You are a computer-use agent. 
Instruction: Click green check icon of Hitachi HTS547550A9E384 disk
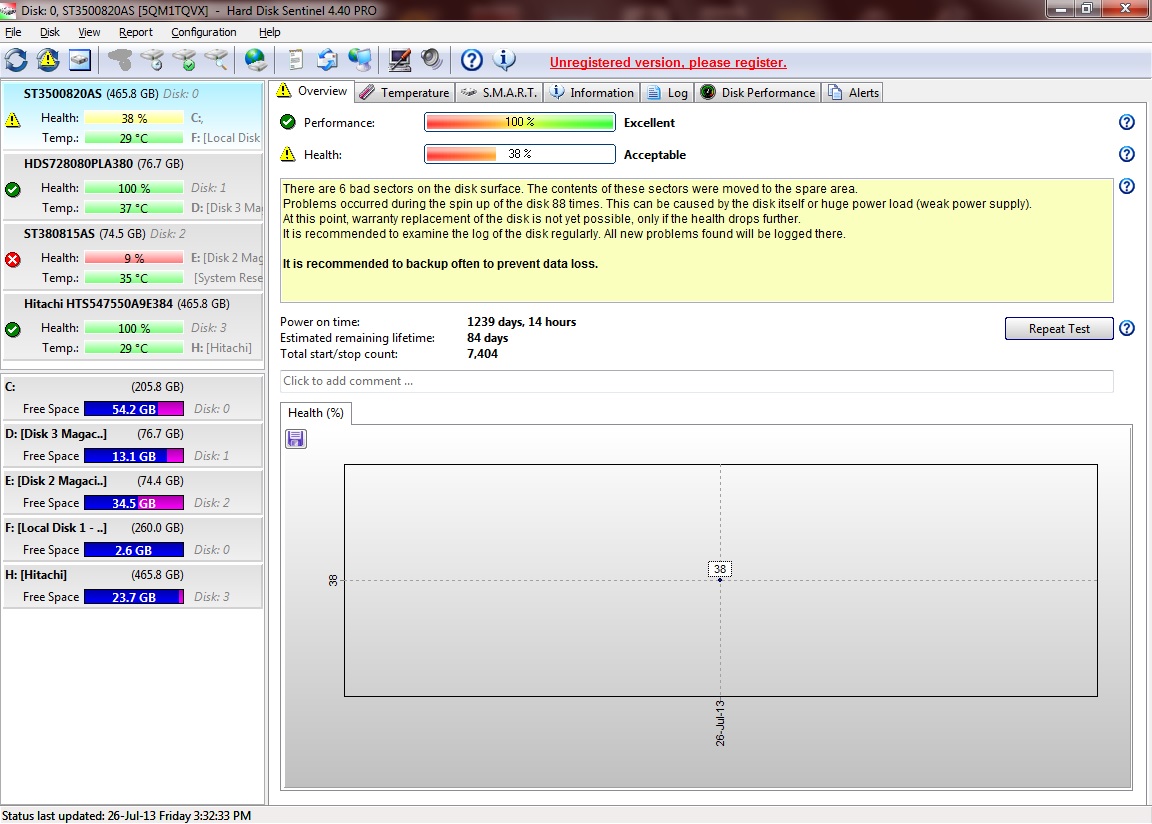click(x=12, y=330)
